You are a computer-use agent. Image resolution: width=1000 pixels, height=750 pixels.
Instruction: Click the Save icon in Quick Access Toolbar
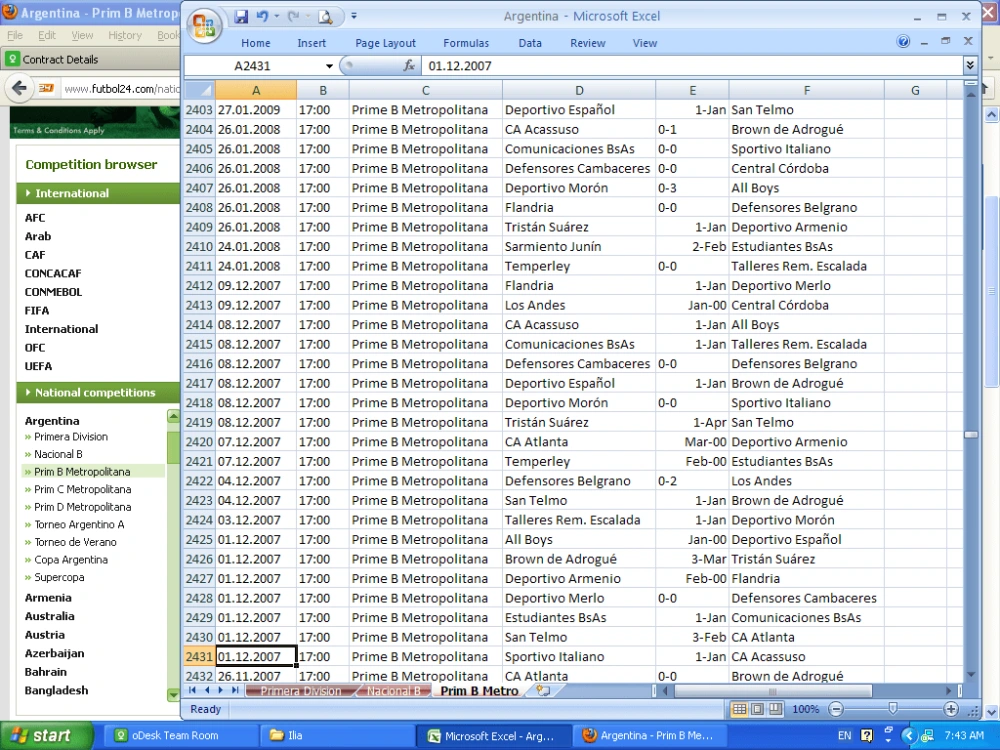click(x=241, y=17)
